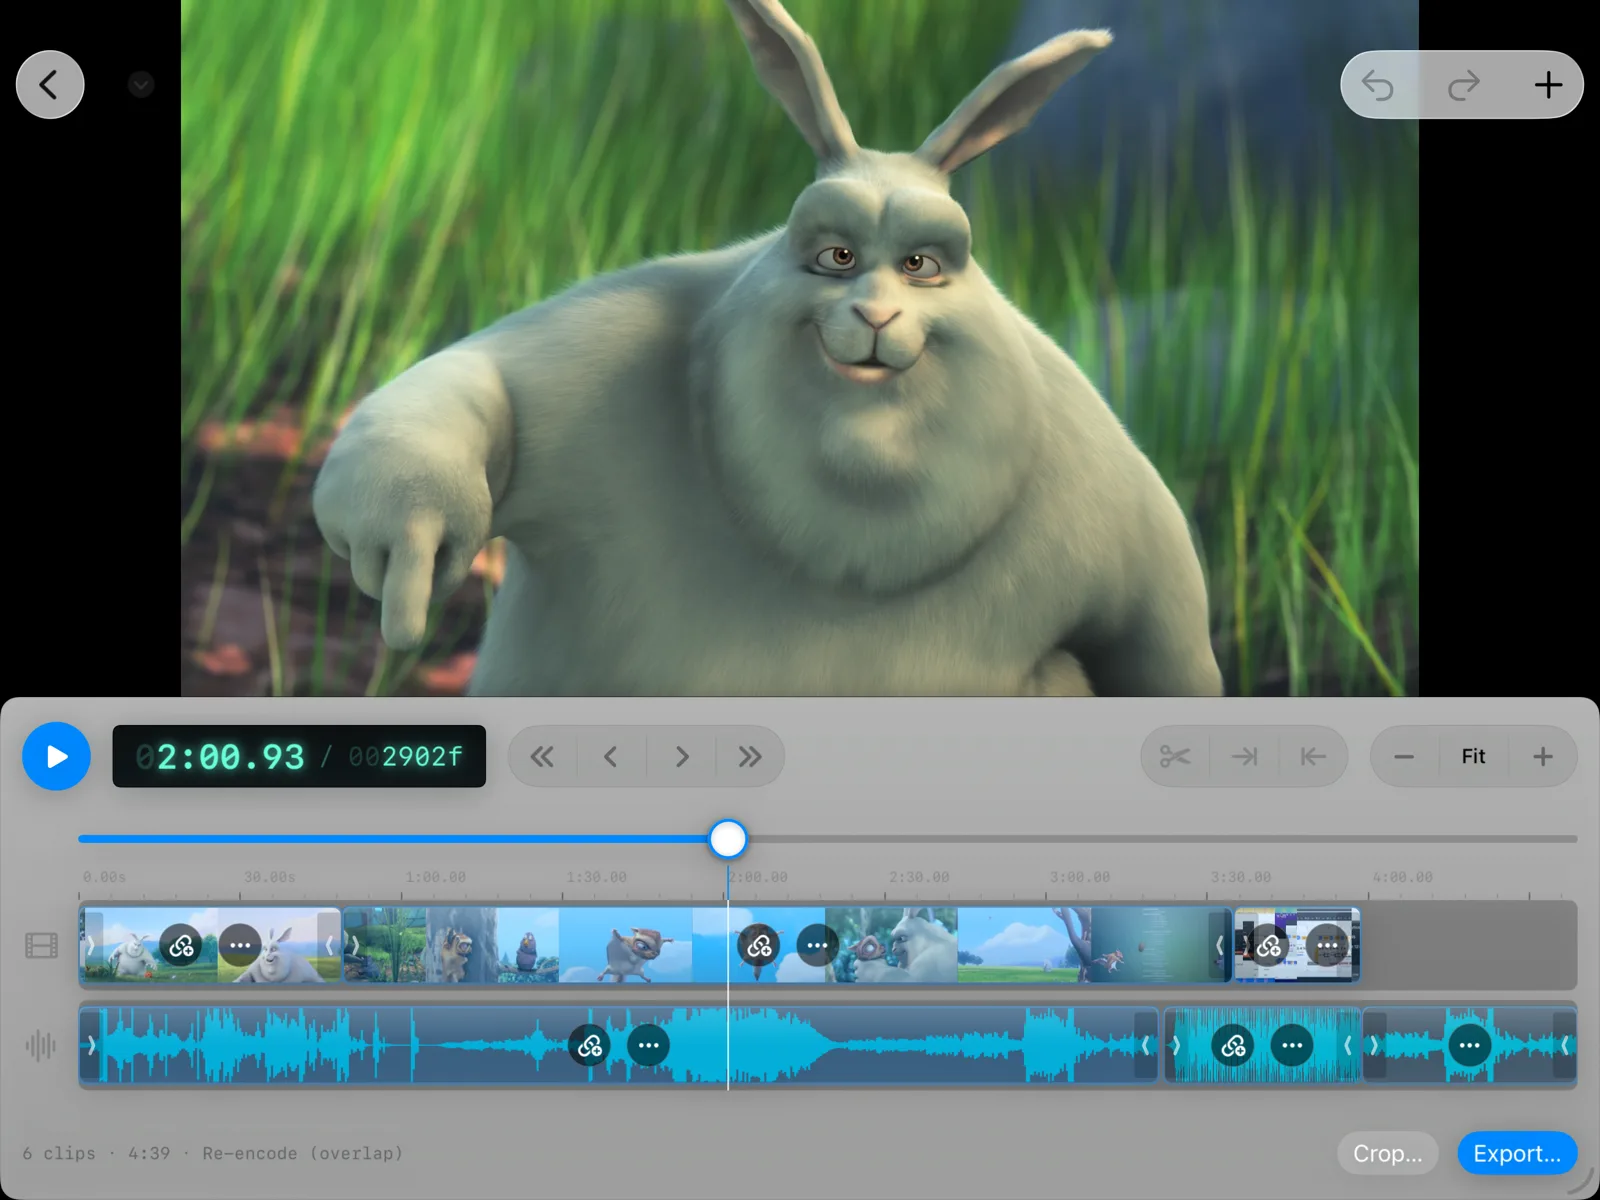The height and width of the screenshot is (1200, 1600).
Task: Go back with the left chevron button
Action: [x=50, y=85]
